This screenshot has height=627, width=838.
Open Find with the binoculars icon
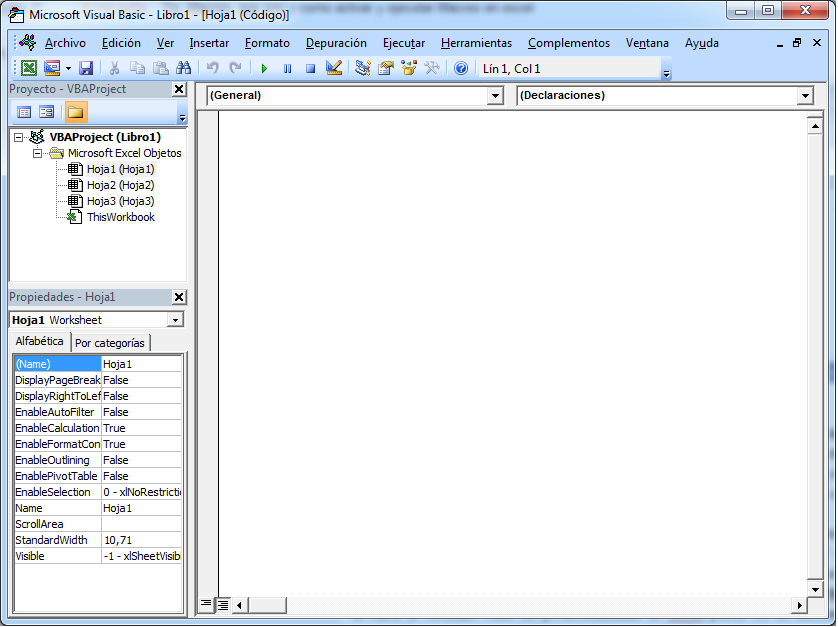point(183,68)
